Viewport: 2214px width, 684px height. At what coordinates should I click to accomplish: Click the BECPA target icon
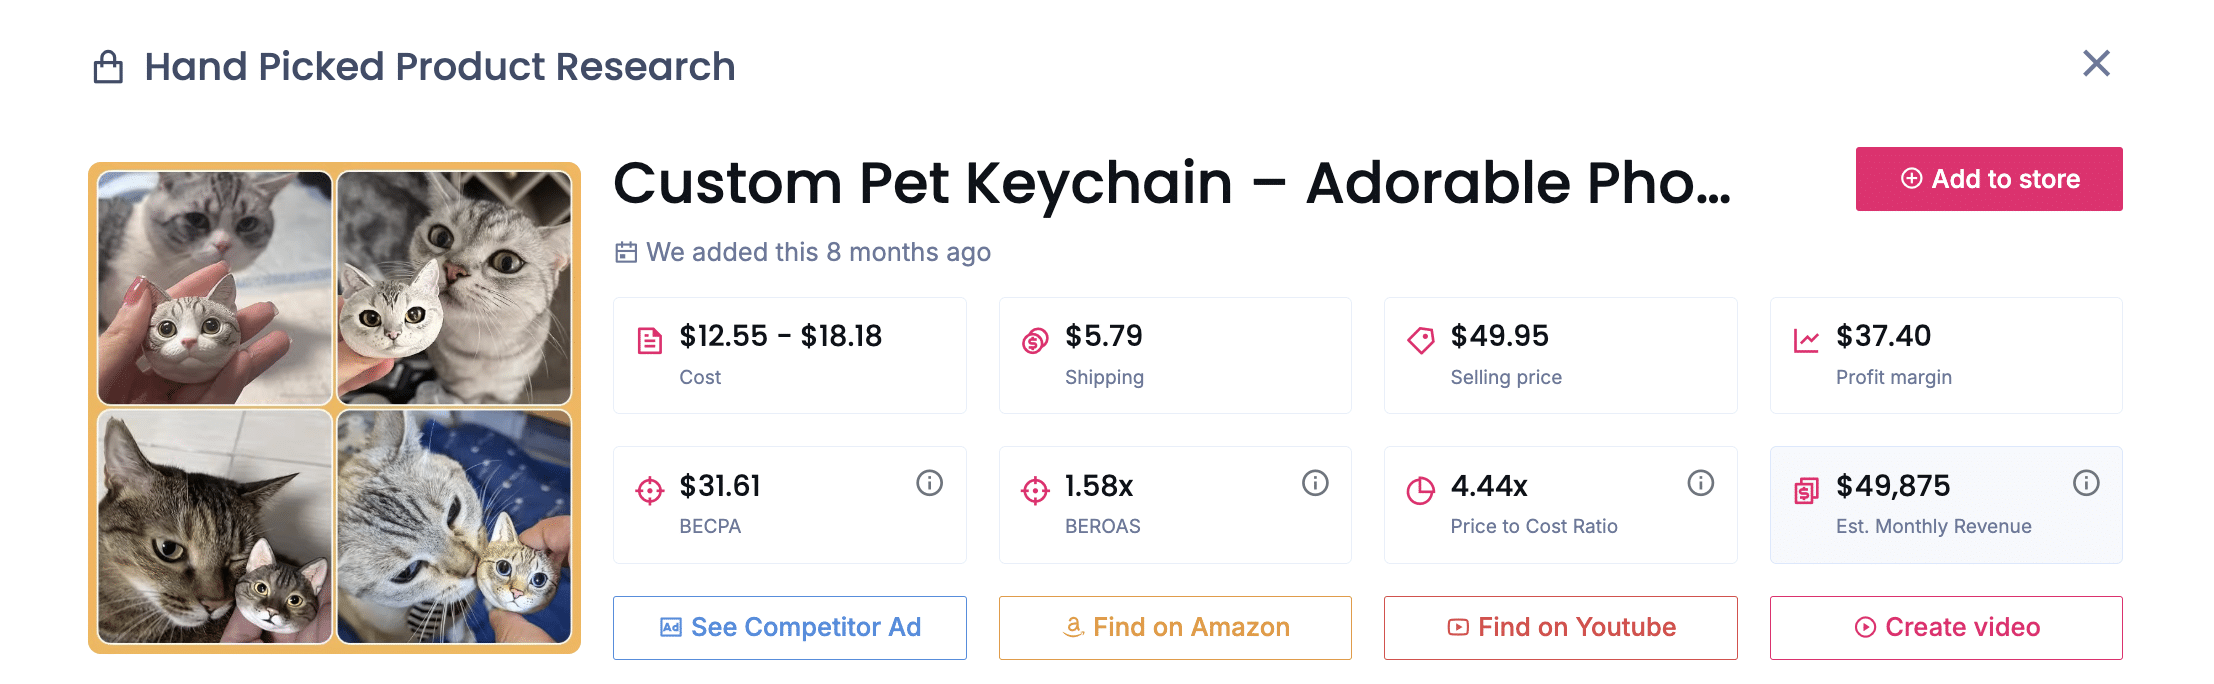point(650,487)
